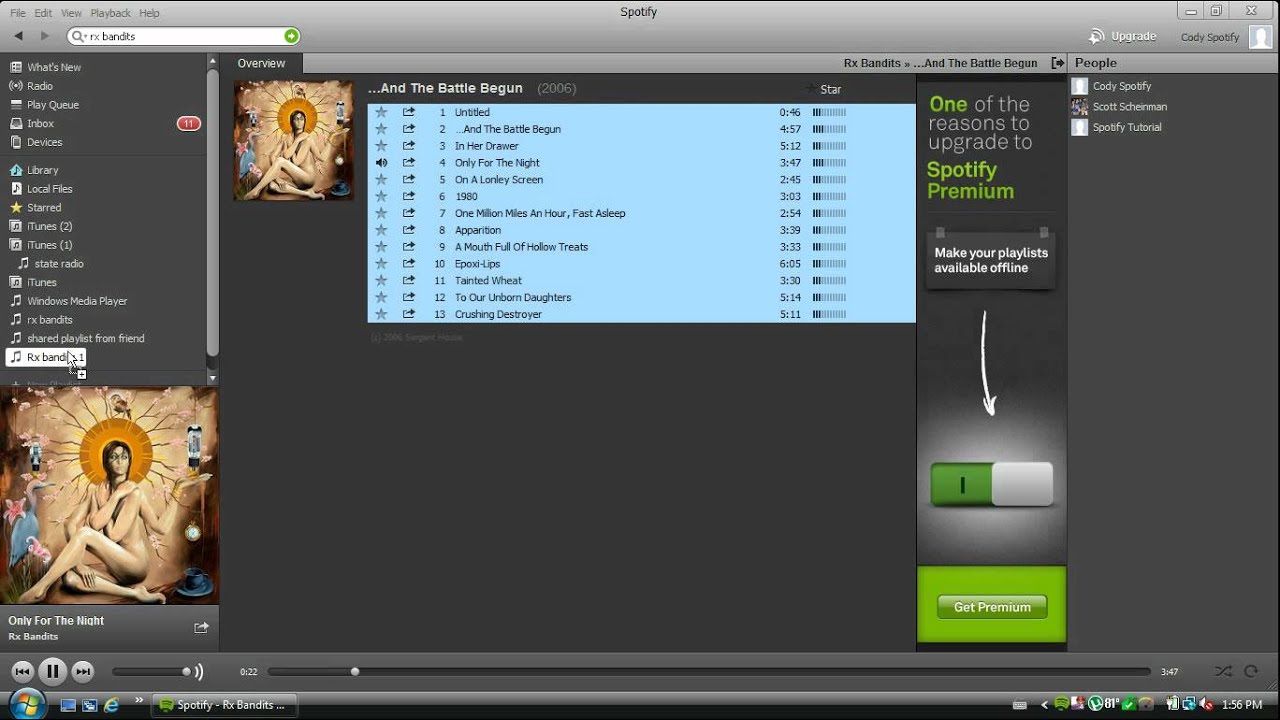
Task: Star the track Epoxi-Lips
Action: pos(381,264)
